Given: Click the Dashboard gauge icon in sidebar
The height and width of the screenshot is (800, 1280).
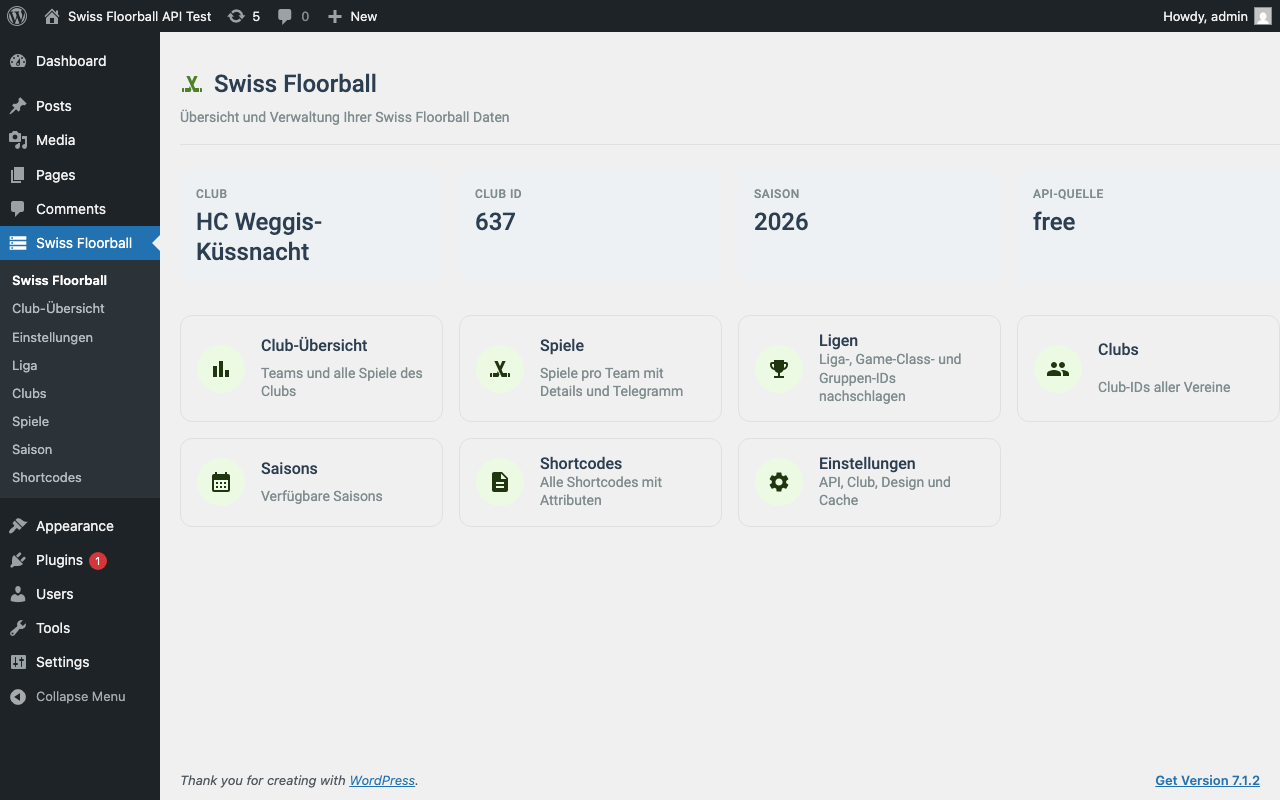Looking at the screenshot, I should pyautogui.click(x=18, y=61).
